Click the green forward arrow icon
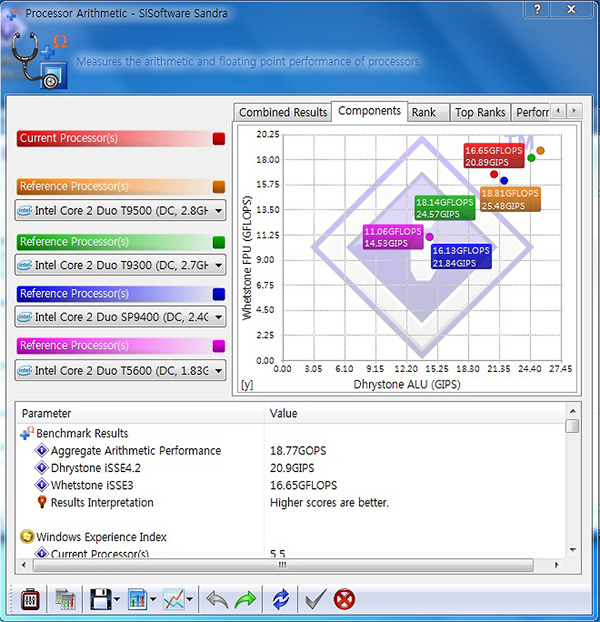 pyautogui.click(x=245, y=599)
